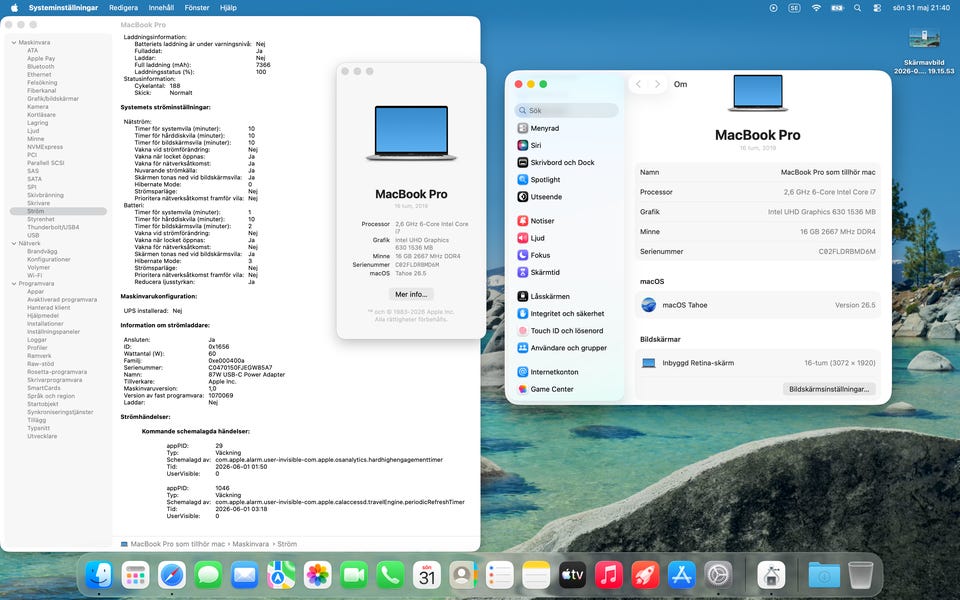
Task: Open the Hjälp menu
Action: coord(228,8)
